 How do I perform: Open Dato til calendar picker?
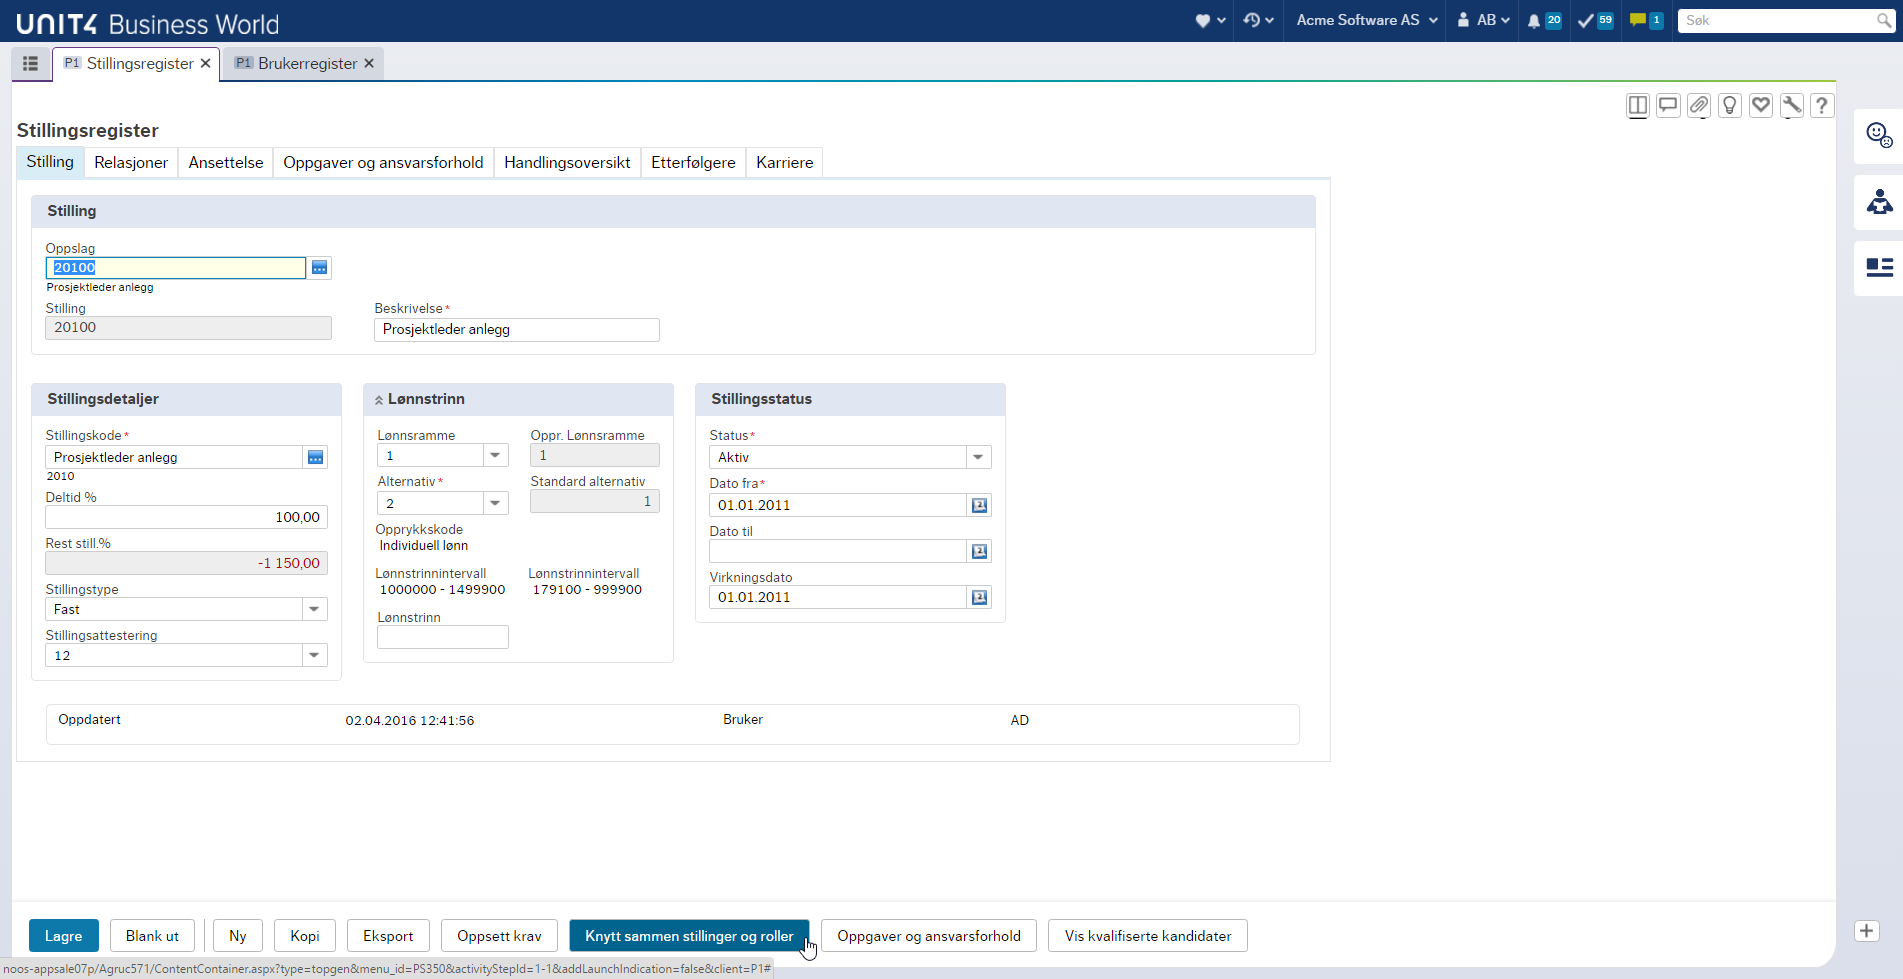point(979,551)
